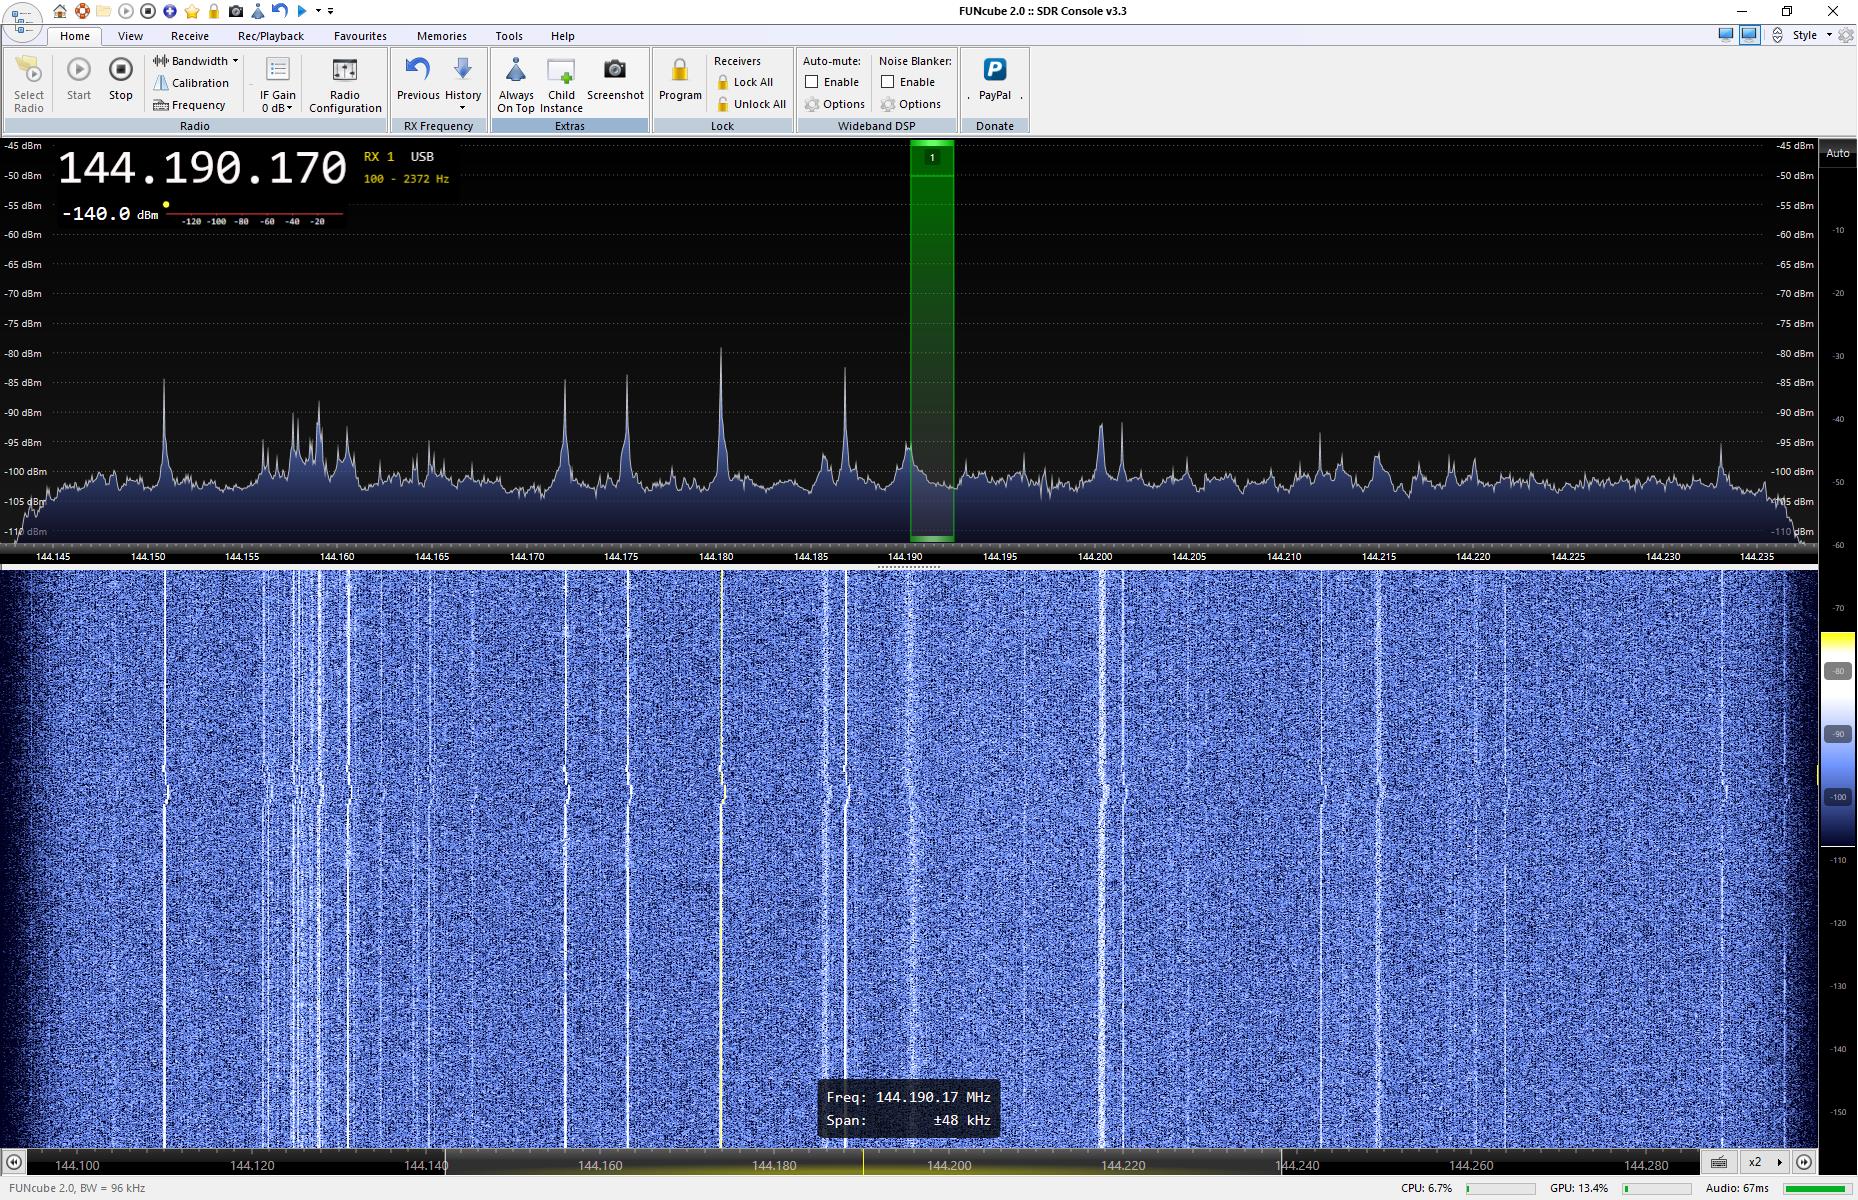This screenshot has height=1200, width=1858.
Task: Expand the History dropdown
Action: (x=462, y=107)
